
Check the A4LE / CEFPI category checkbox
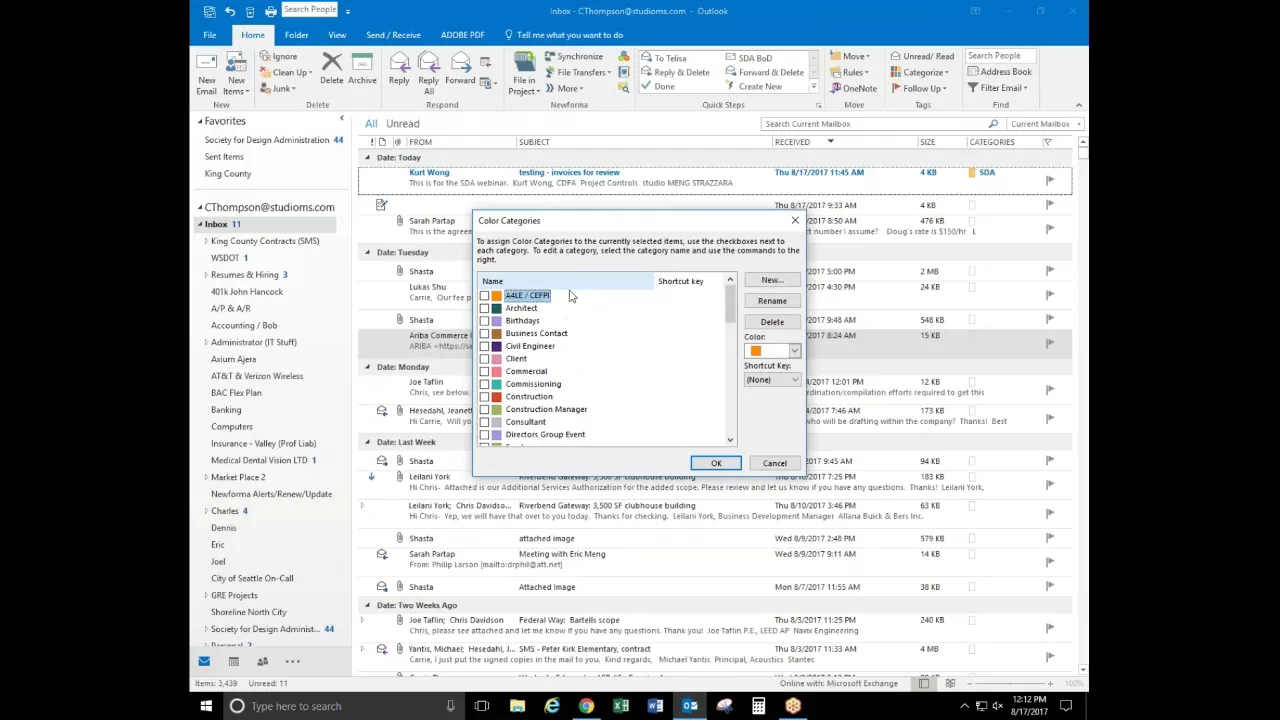point(485,296)
